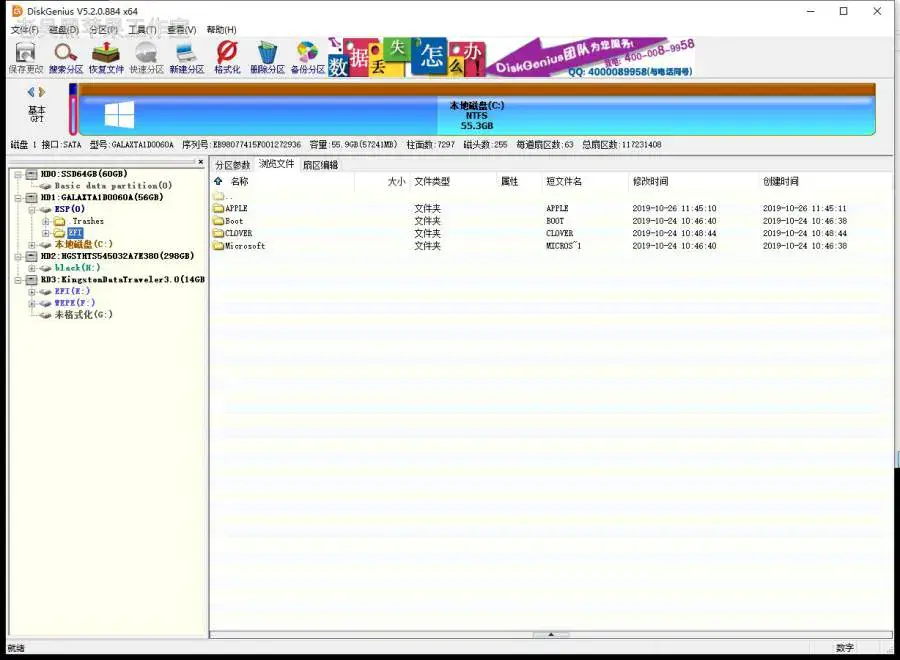Go to next disk with right arrow
This screenshot has height=660, width=900.
pos(41,92)
